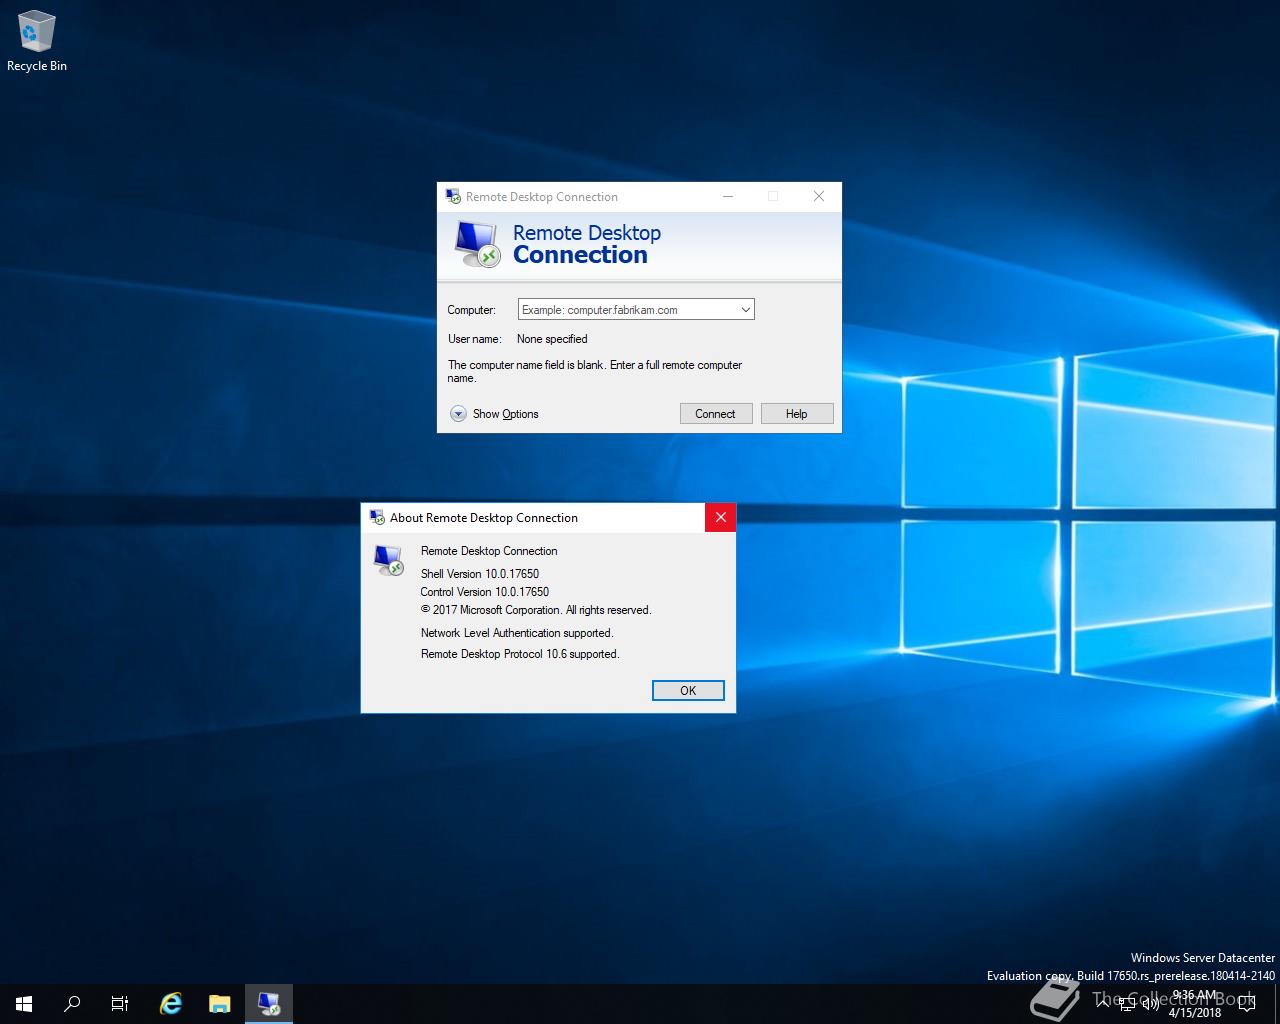Open the taskbar Search icon
Viewport: 1280px width, 1024px height.
72,1004
